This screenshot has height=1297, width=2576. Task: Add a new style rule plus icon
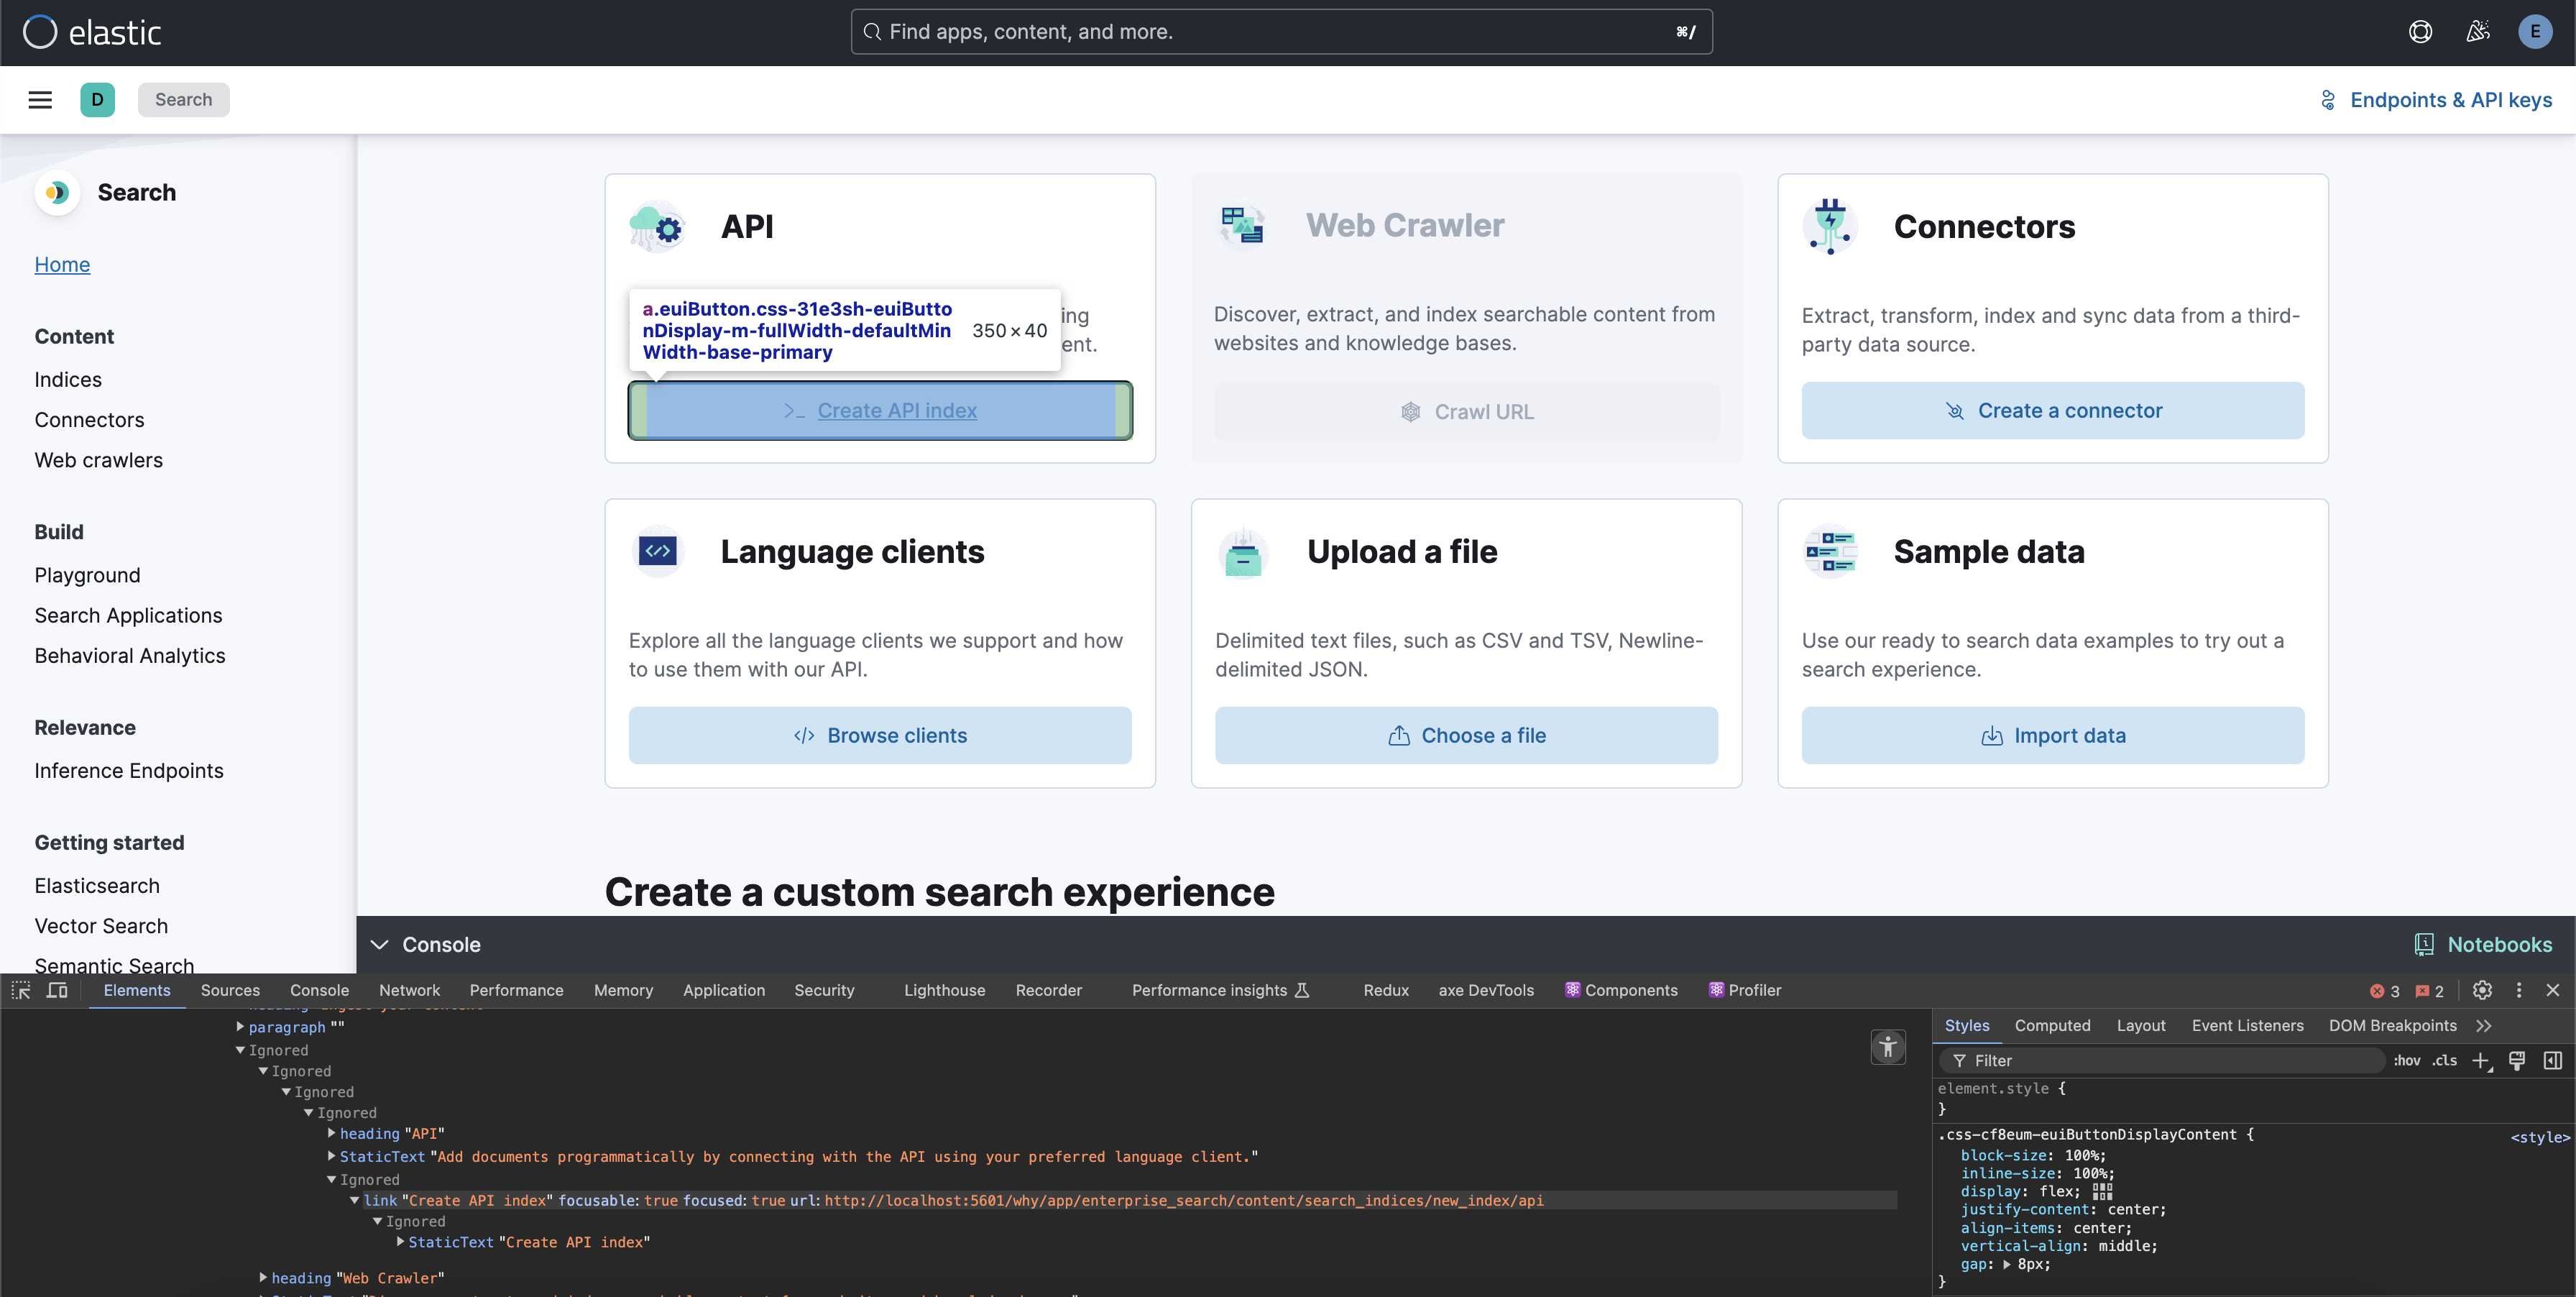[x=2482, y=1061]
